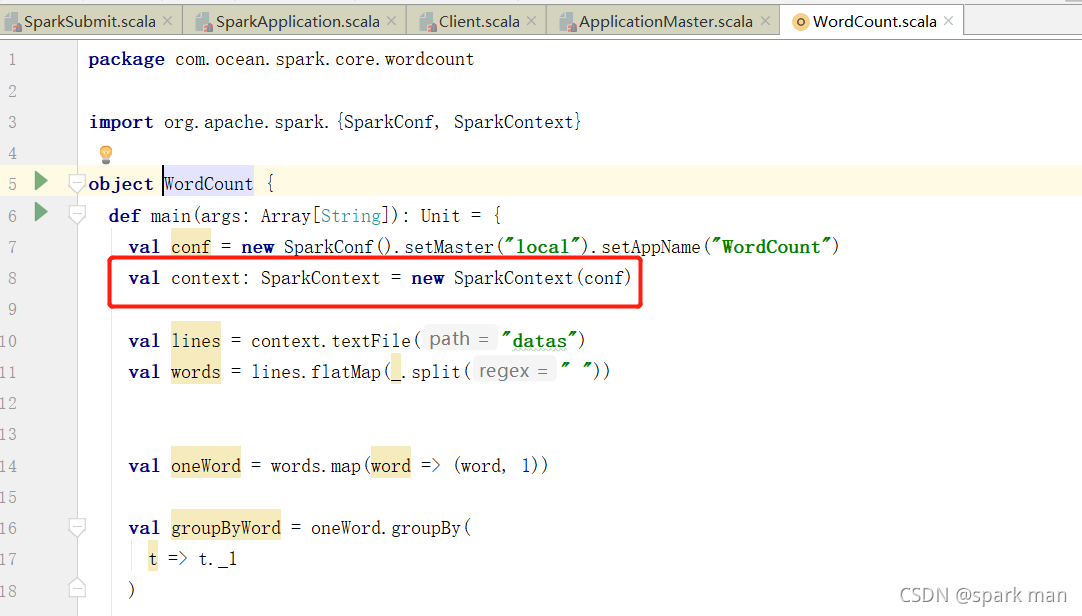Collapse the def main code block

(77, 215)
